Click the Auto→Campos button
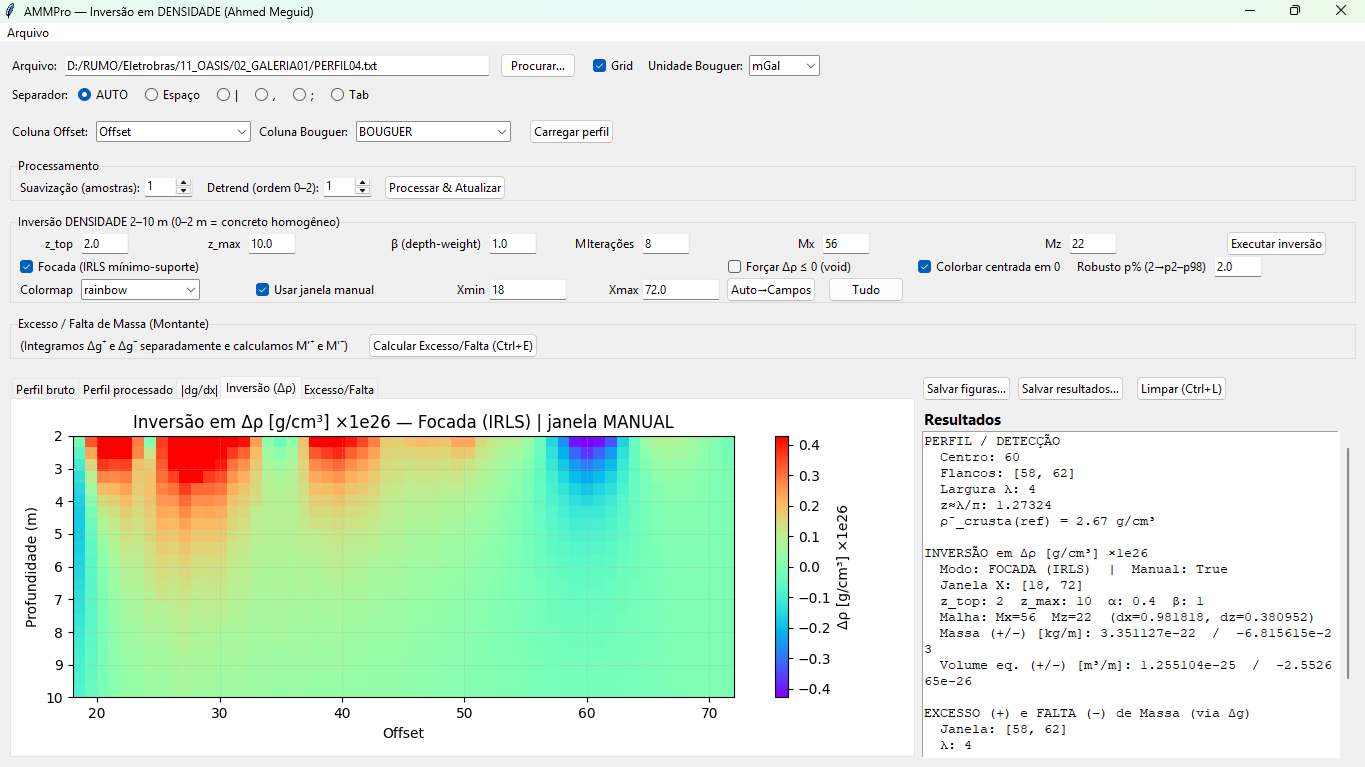 pyautogui.click(x=770, y=290)
